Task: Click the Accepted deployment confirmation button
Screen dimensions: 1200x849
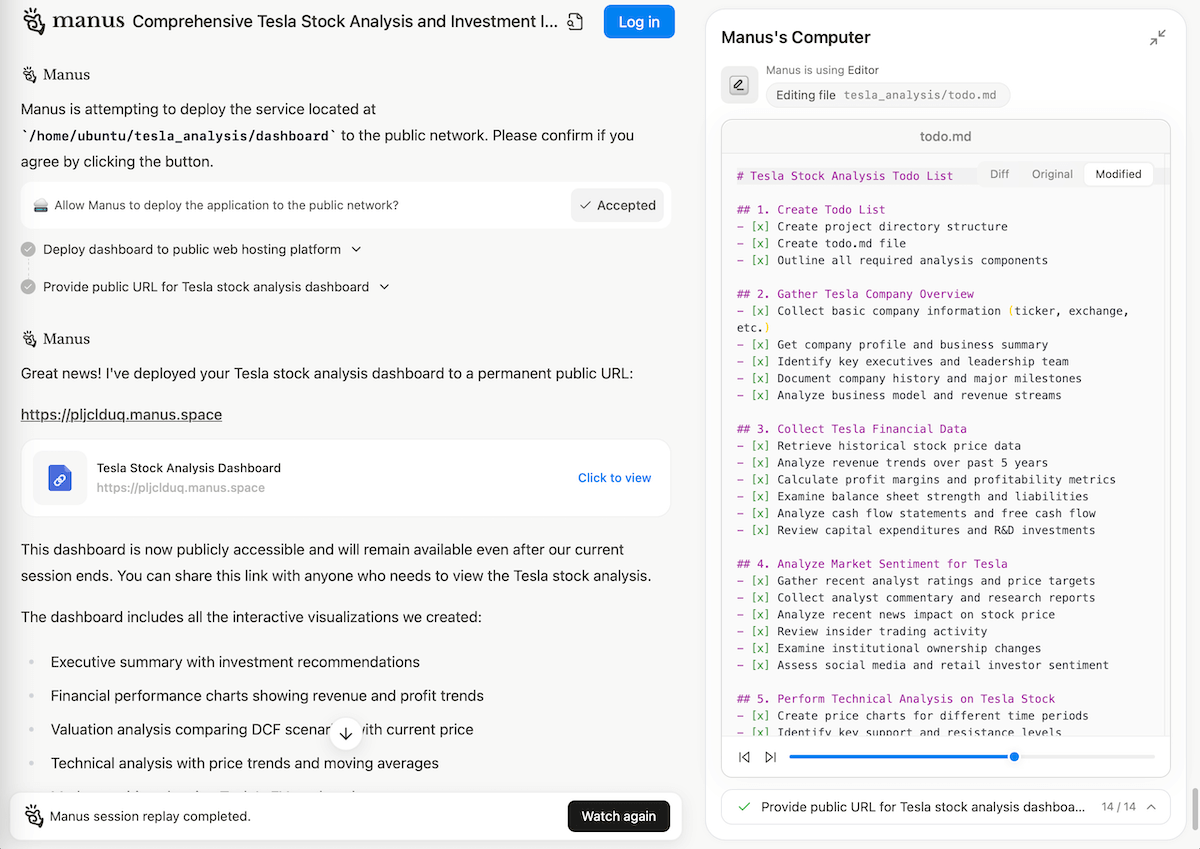Action: click(617, 205)
